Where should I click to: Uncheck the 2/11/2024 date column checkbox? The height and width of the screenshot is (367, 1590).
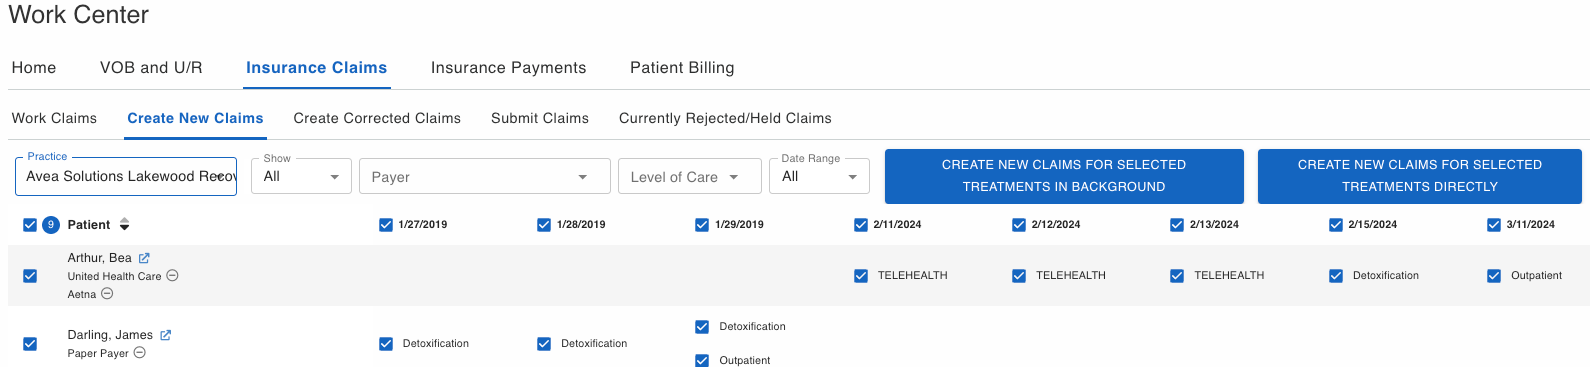[x=861, y=225]
